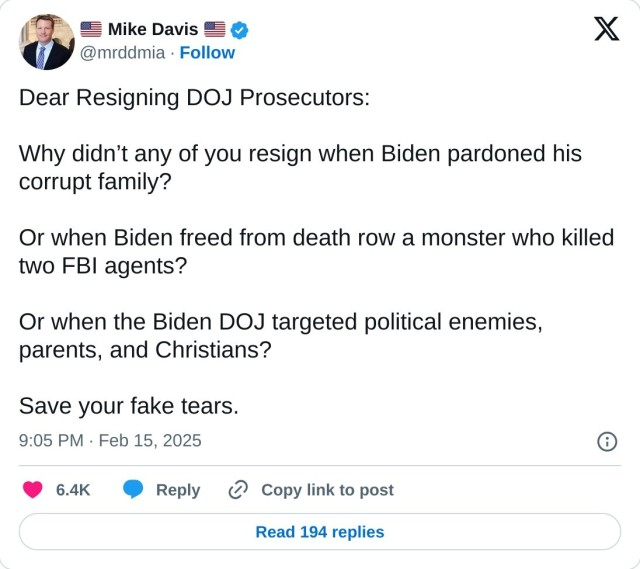Open the 9:05 PM Feb 15, 2025 timestamp

point(110,440)
